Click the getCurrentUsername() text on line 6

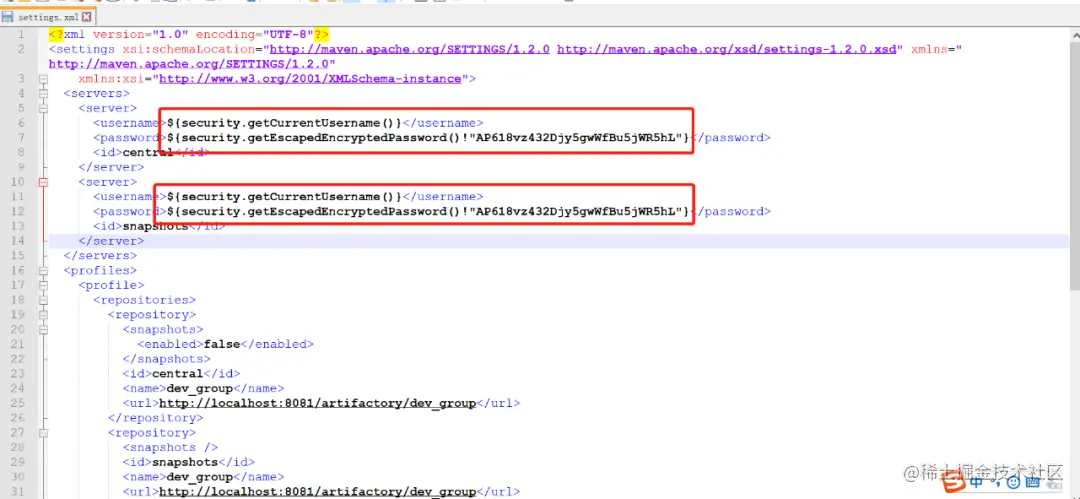[284, 123]
